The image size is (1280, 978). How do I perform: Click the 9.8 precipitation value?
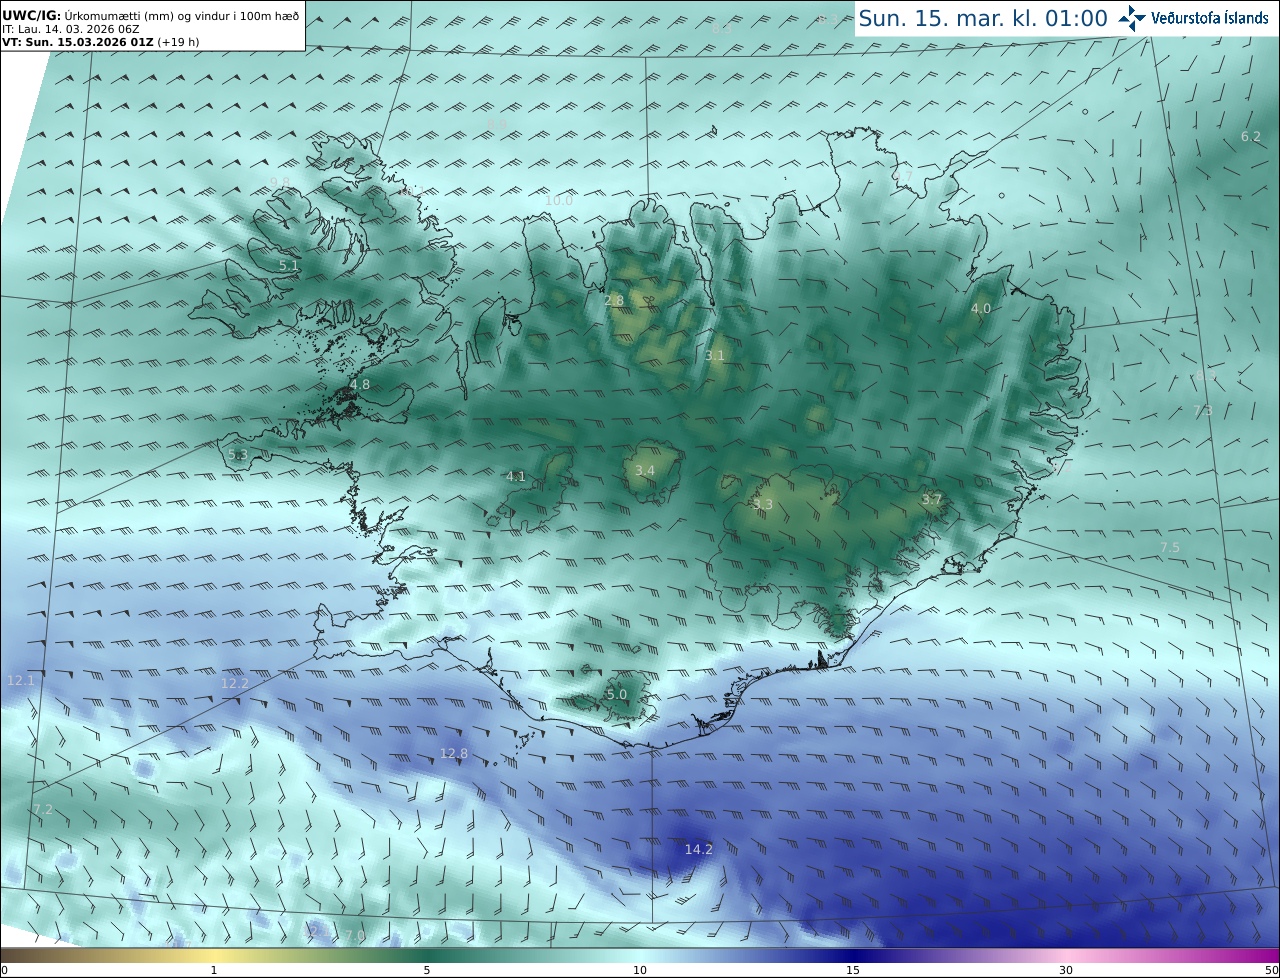280,182
